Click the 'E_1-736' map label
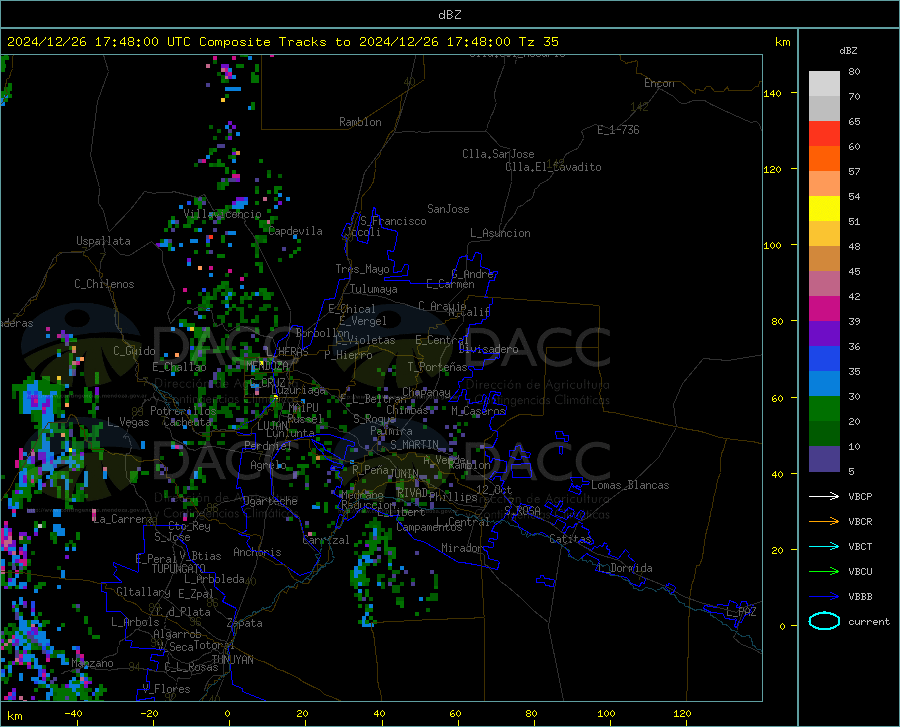The width and height of the screenshot is (900, 727). click(618, 130)
